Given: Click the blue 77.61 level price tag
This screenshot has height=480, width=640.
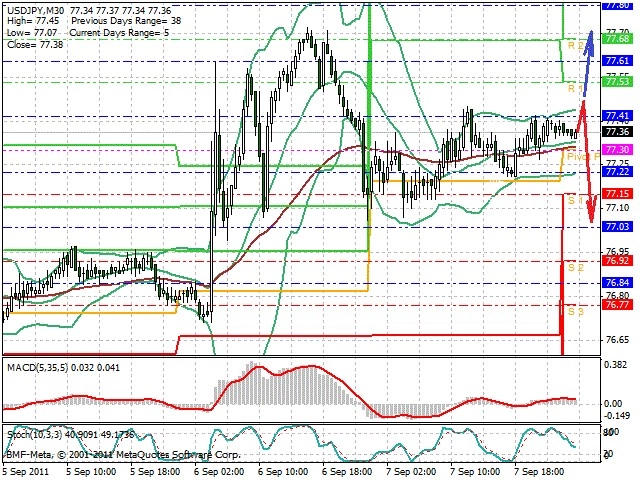Looking at the screenshot, I should coord(618,61).
